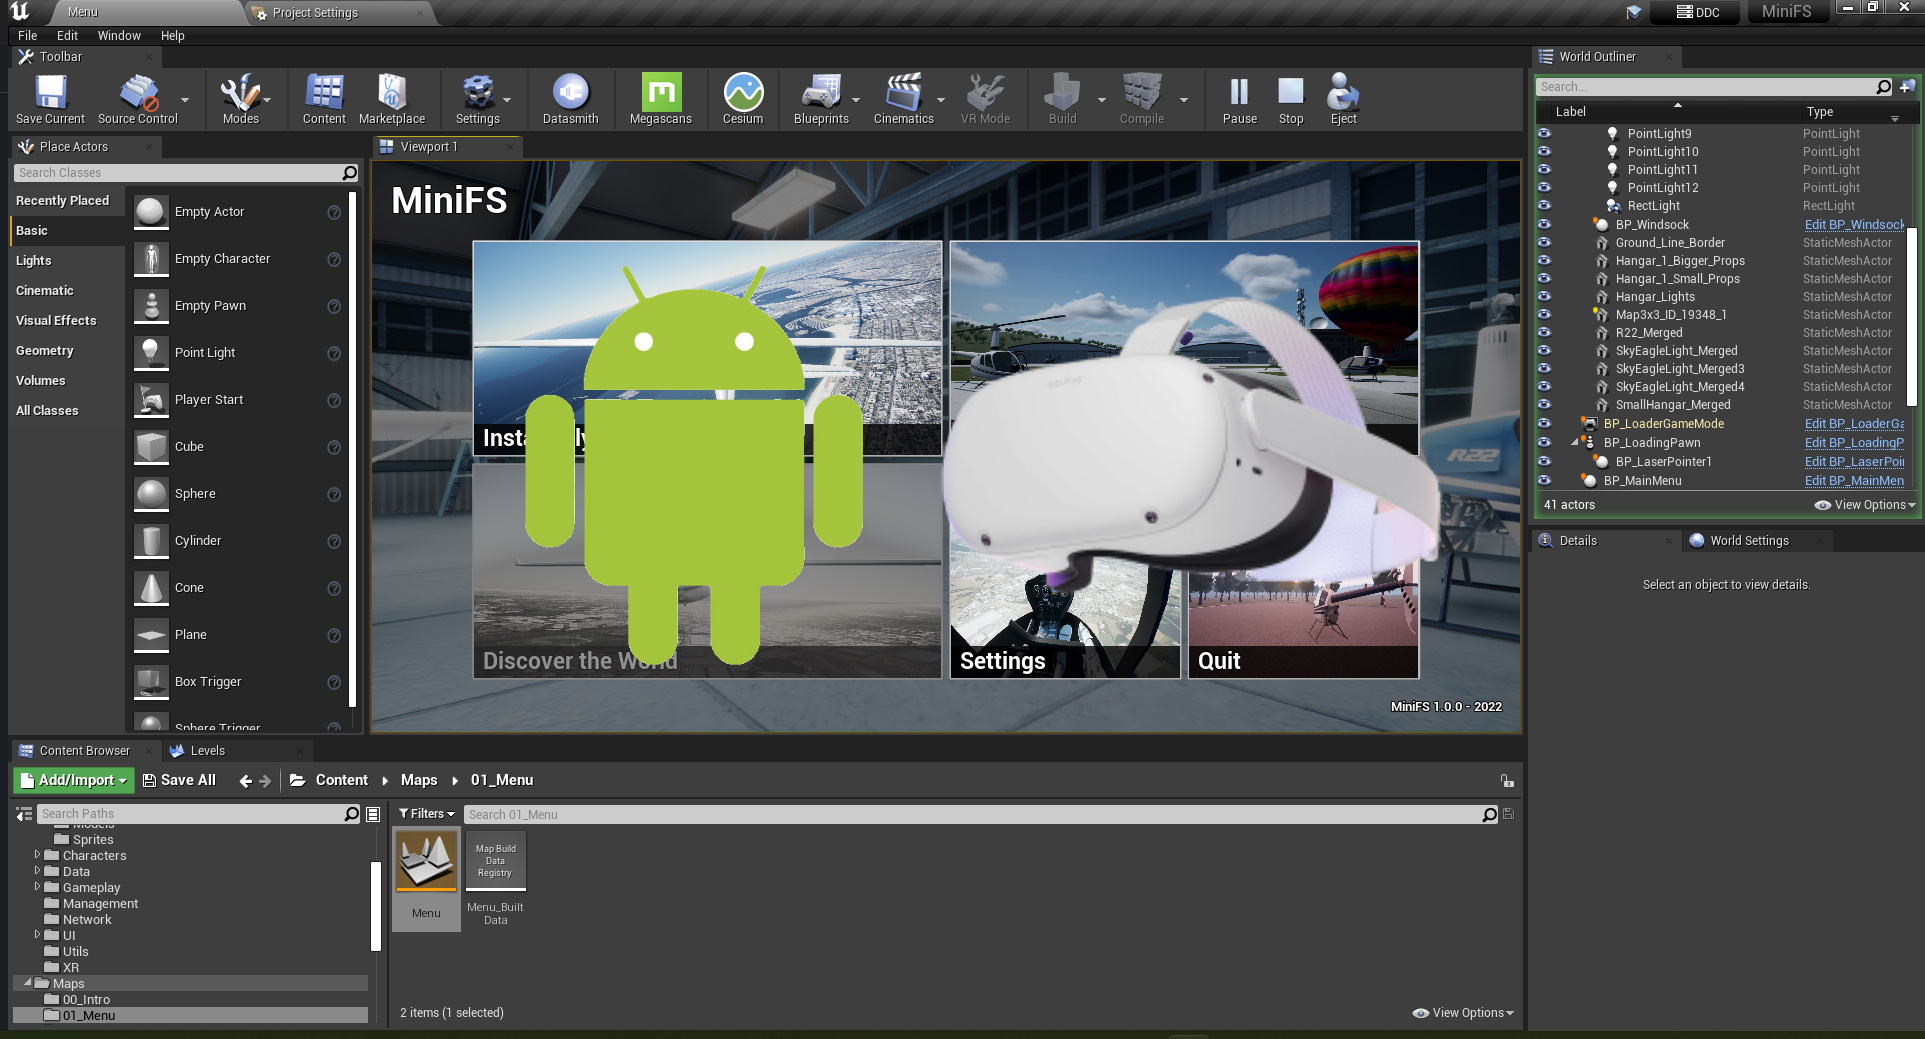
Task: Open Marketplace from the toolbar
Action: (x=392, y=98)
